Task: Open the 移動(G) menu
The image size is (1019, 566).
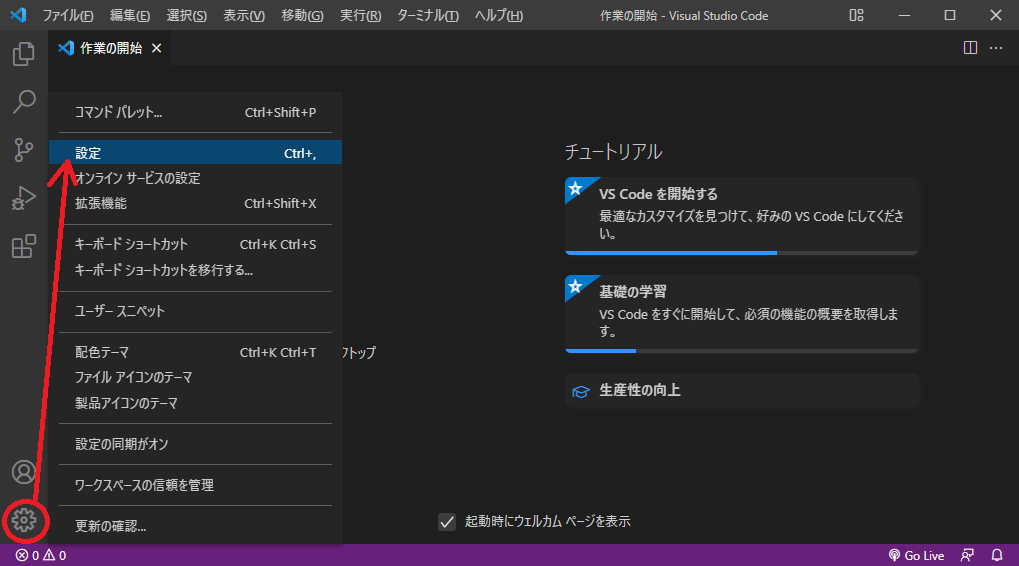Action: [302, 16]
